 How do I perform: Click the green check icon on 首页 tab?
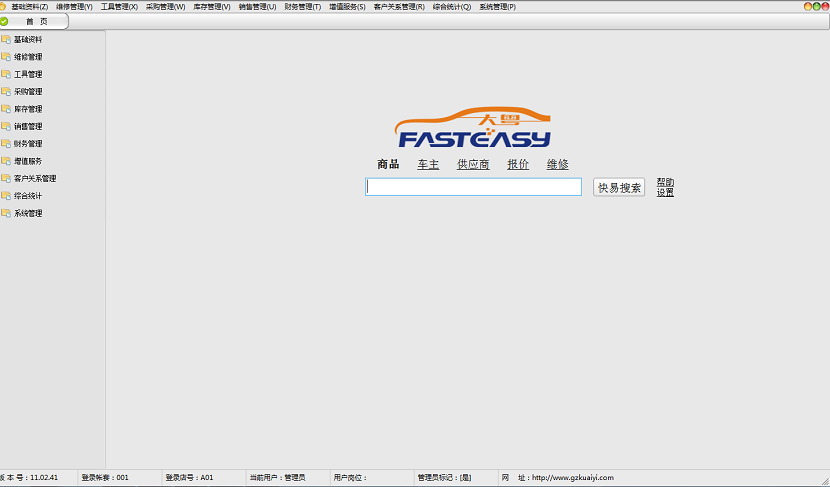point(5,21)
